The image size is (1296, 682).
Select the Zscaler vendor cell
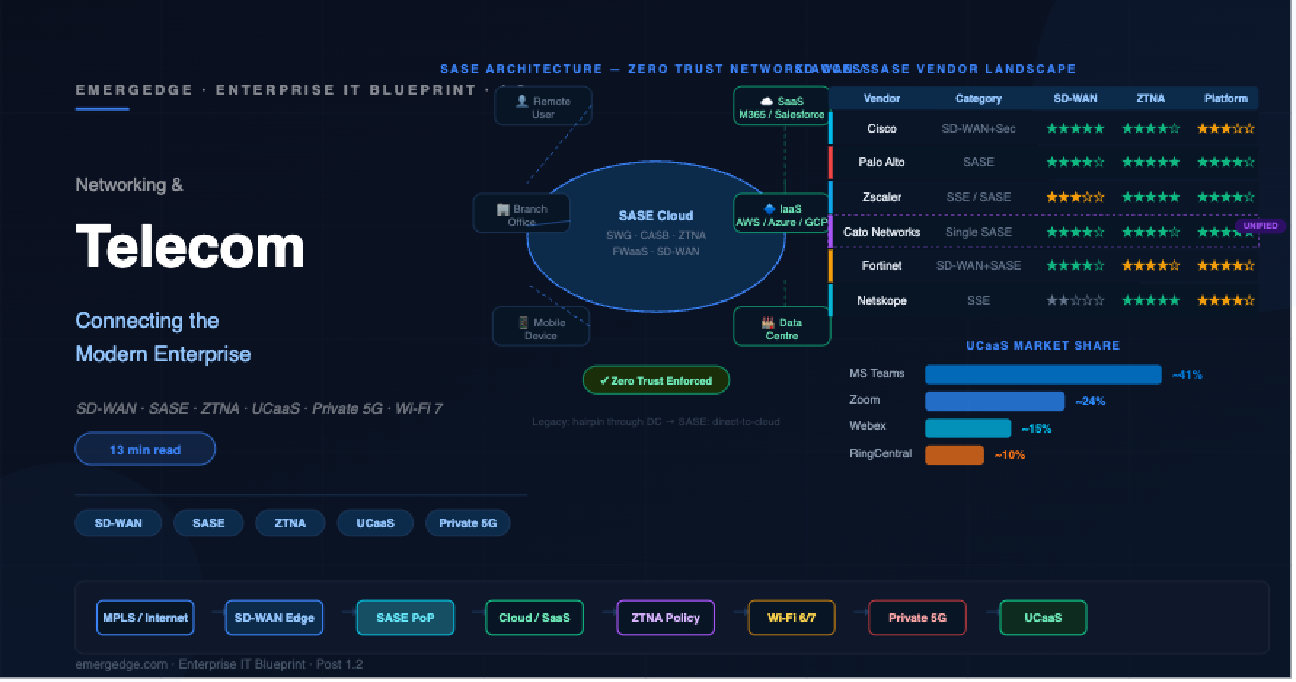pos(882,197)
